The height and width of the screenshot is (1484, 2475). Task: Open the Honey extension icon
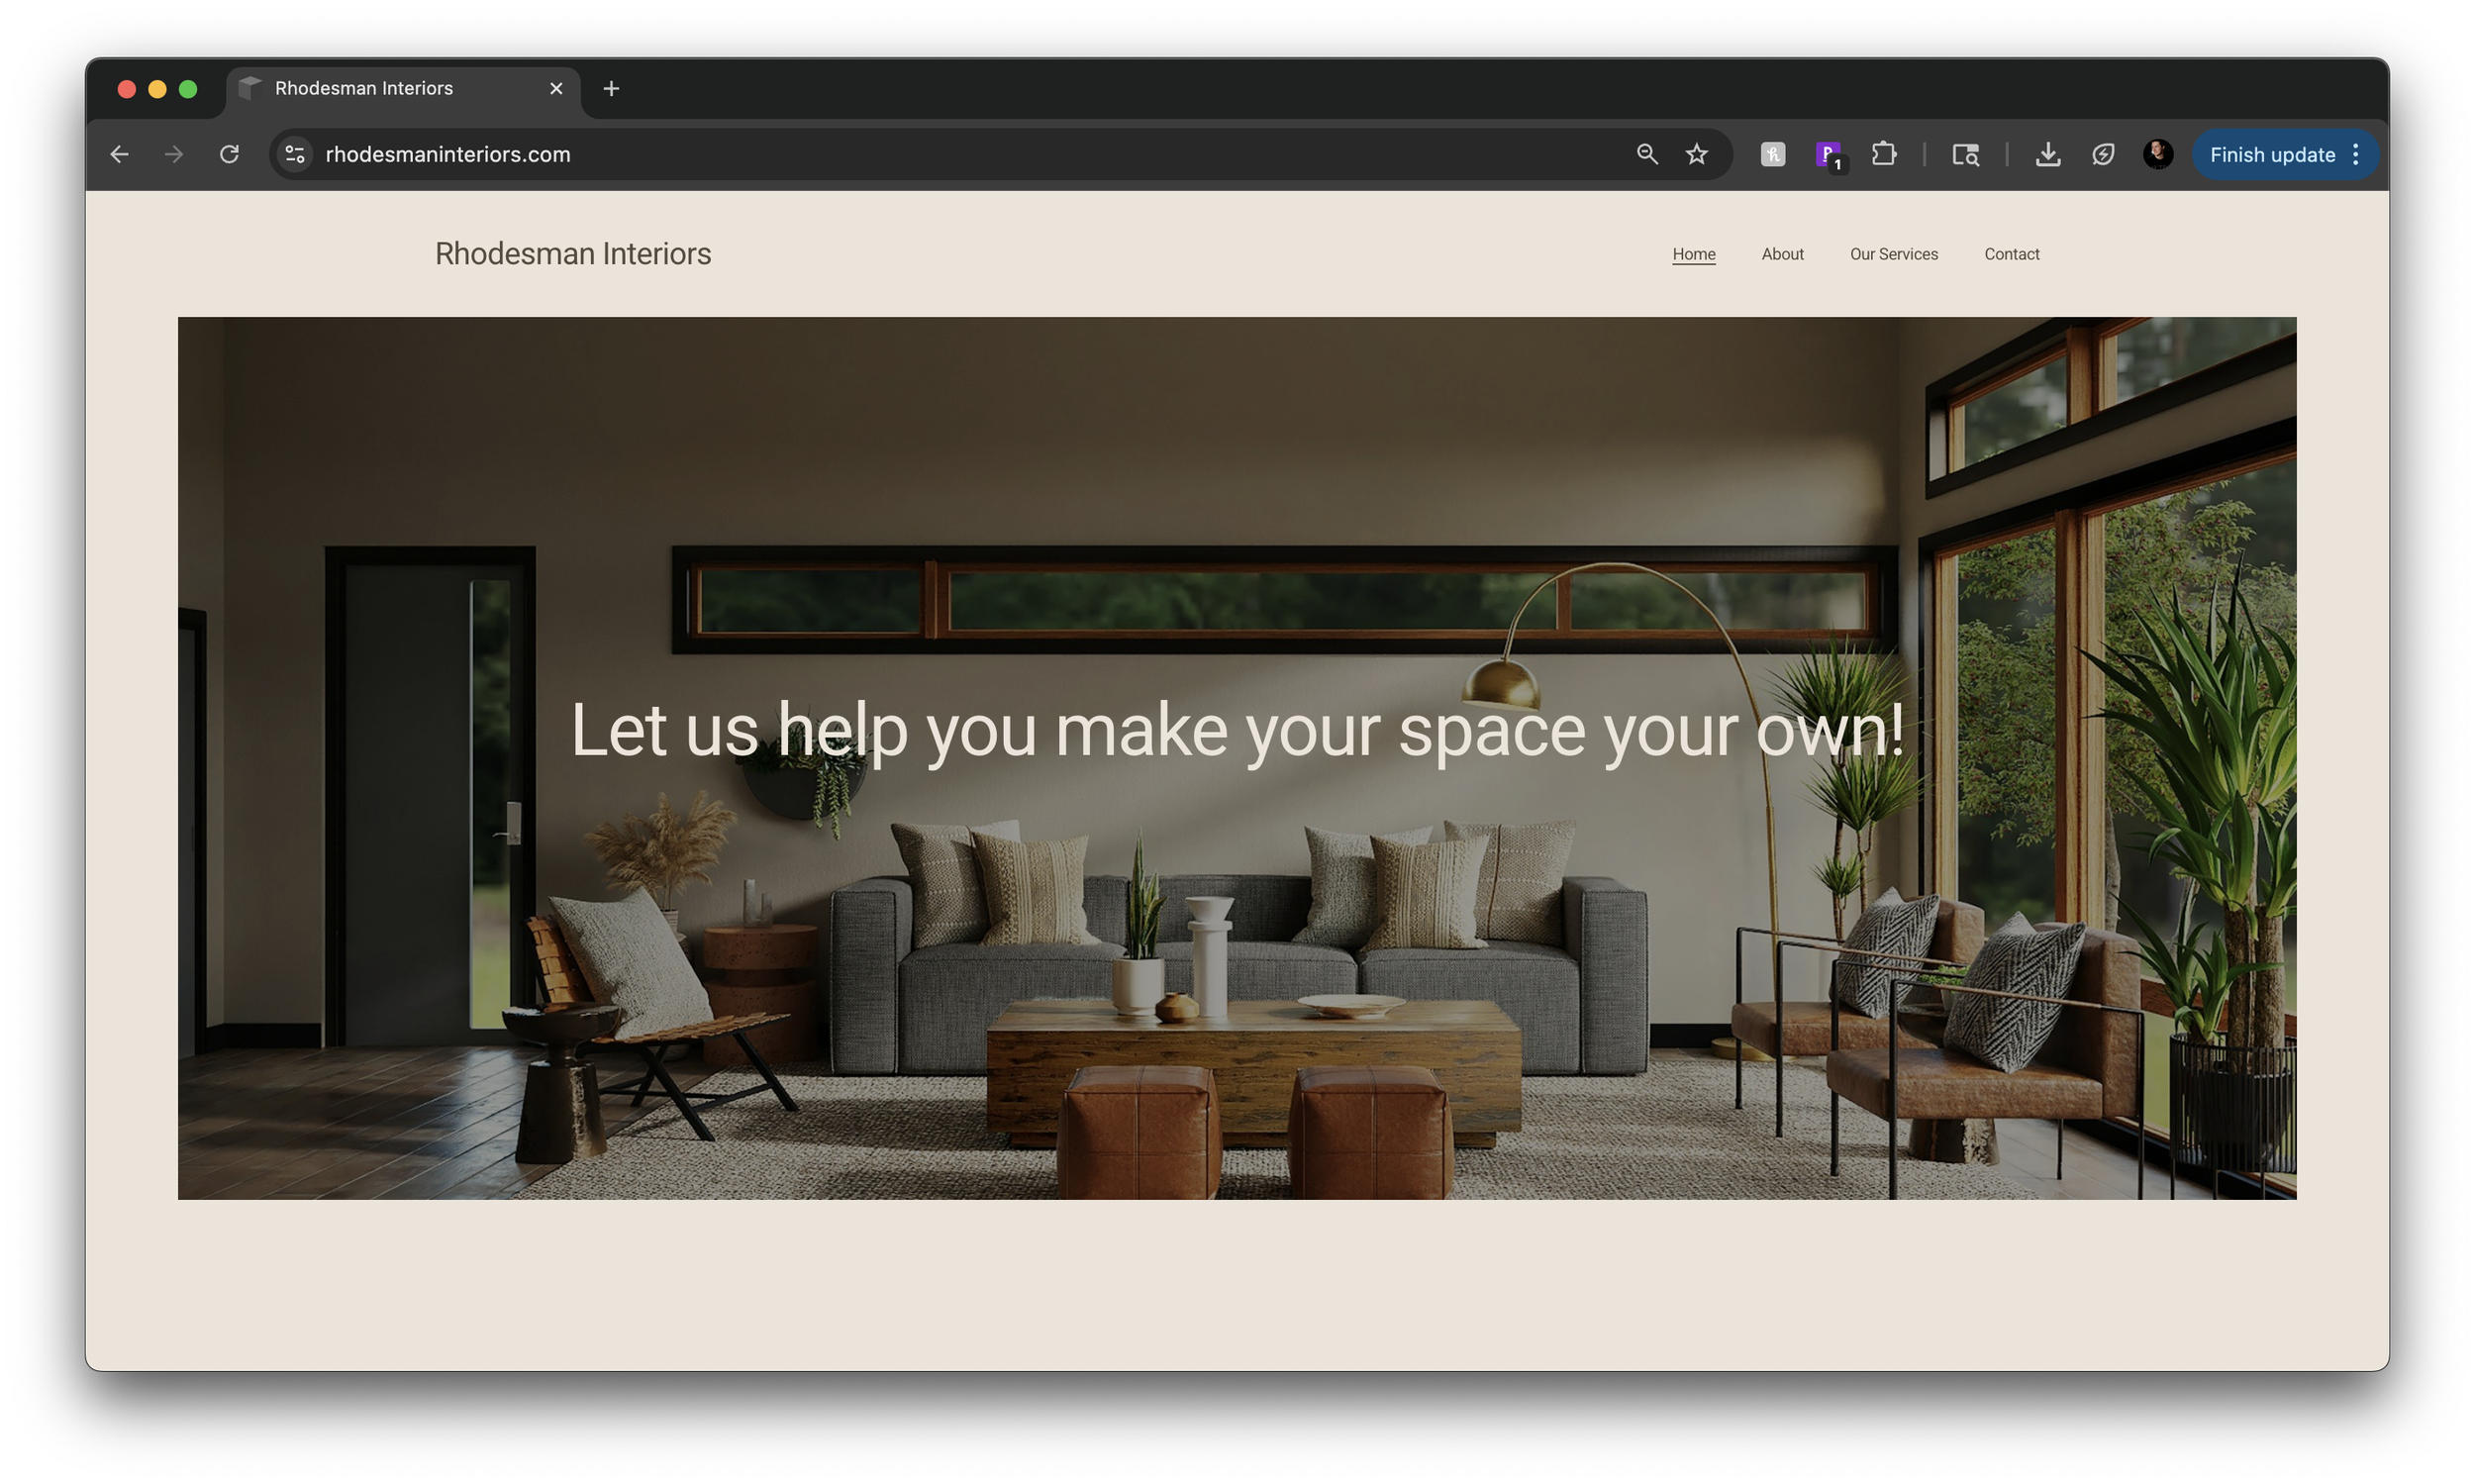click(1773, 154)
